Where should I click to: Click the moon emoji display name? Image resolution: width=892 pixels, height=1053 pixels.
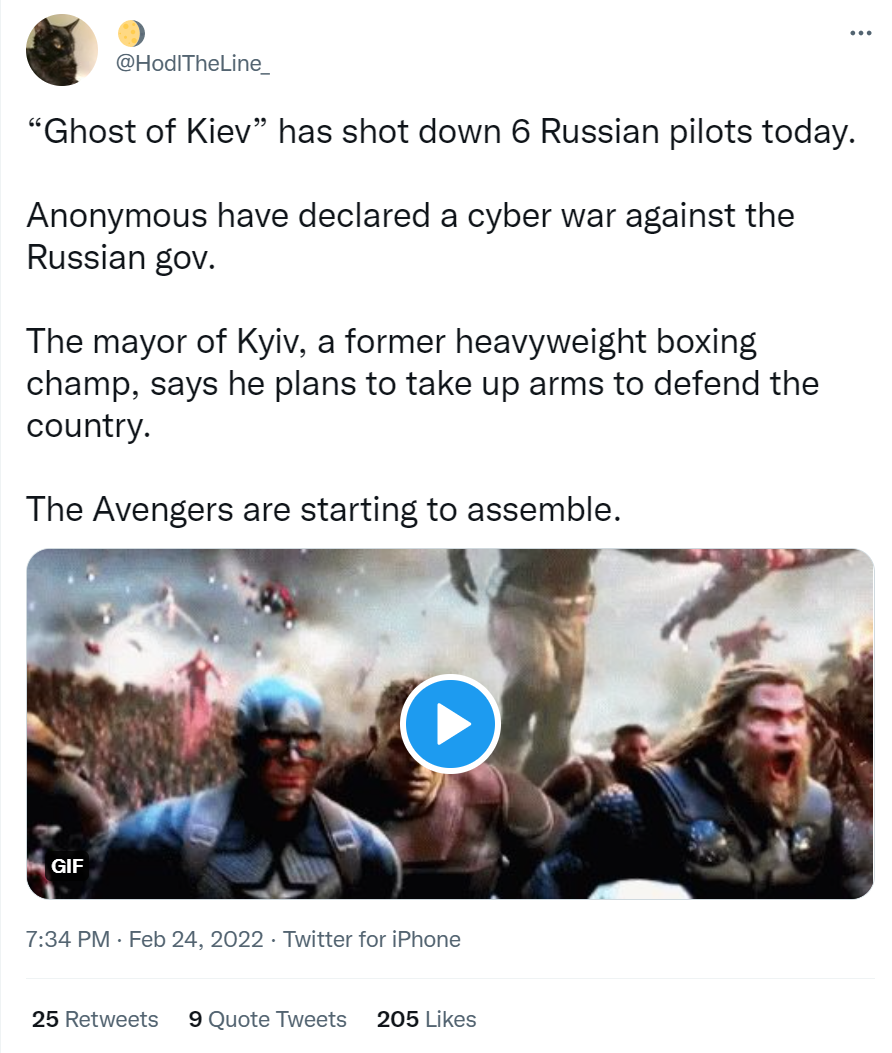(131, 34)
